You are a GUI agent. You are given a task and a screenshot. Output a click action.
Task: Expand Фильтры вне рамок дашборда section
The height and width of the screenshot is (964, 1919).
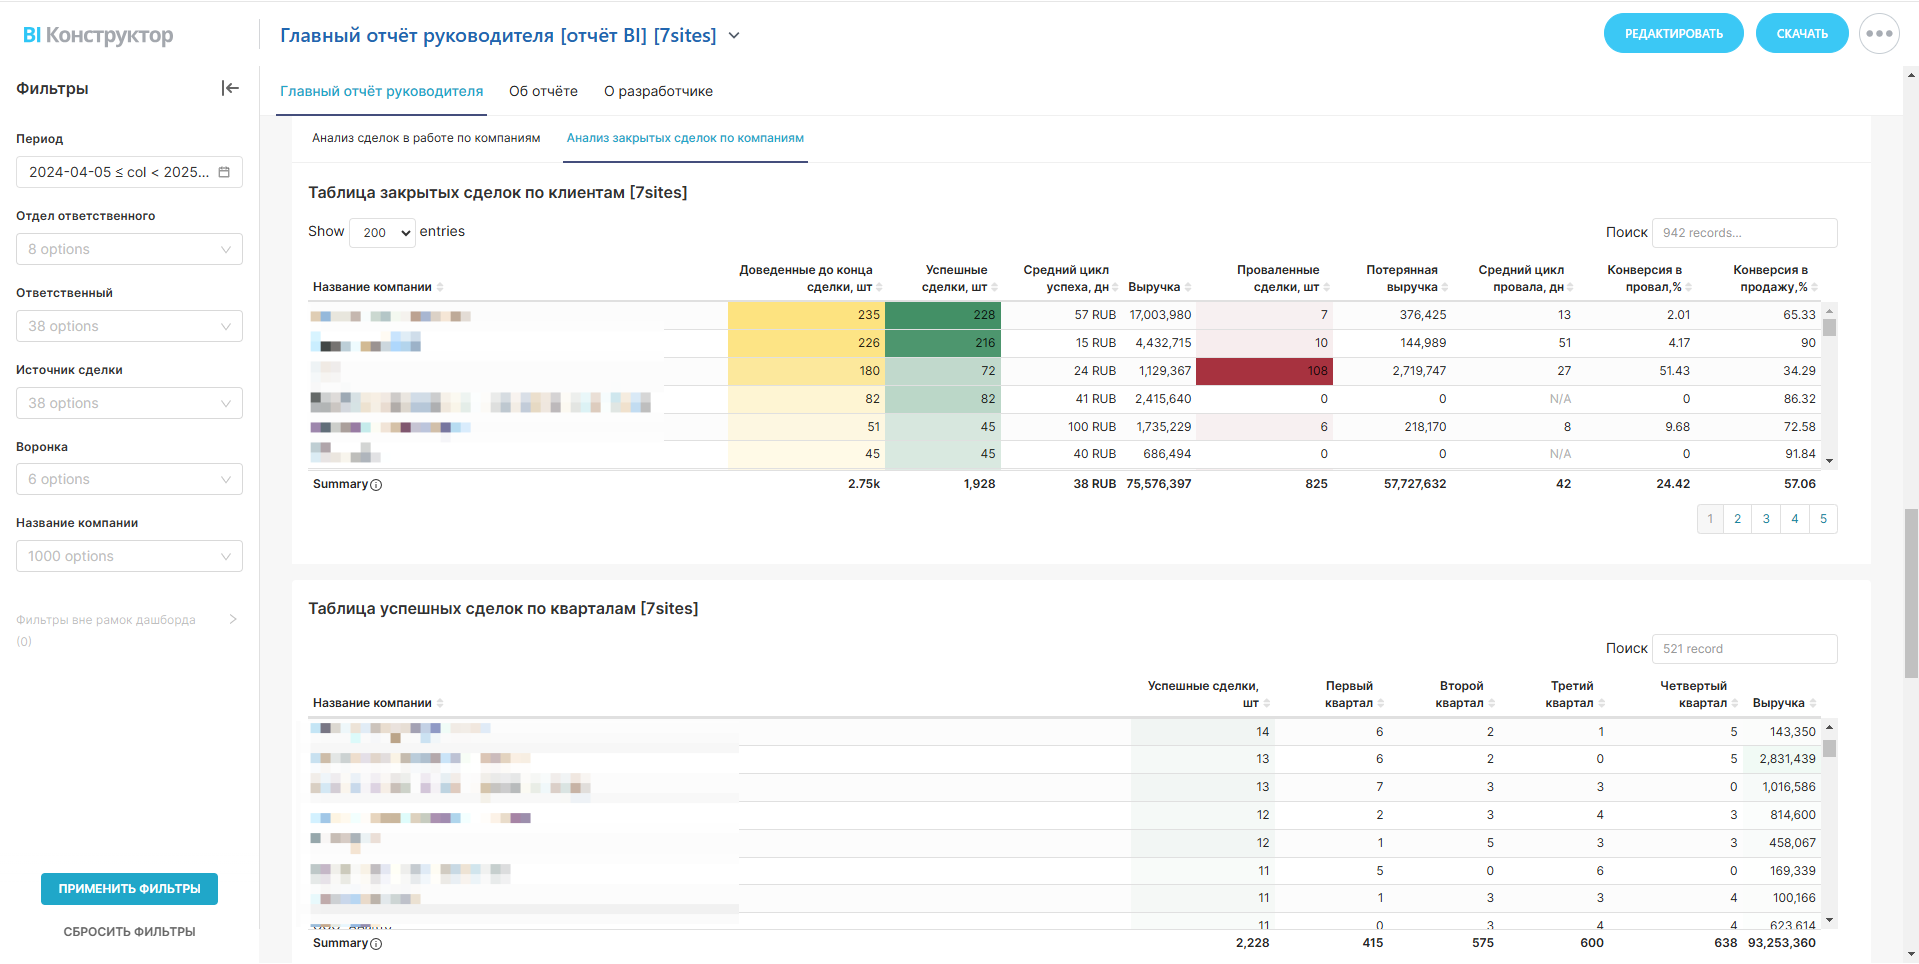point(233,620)
